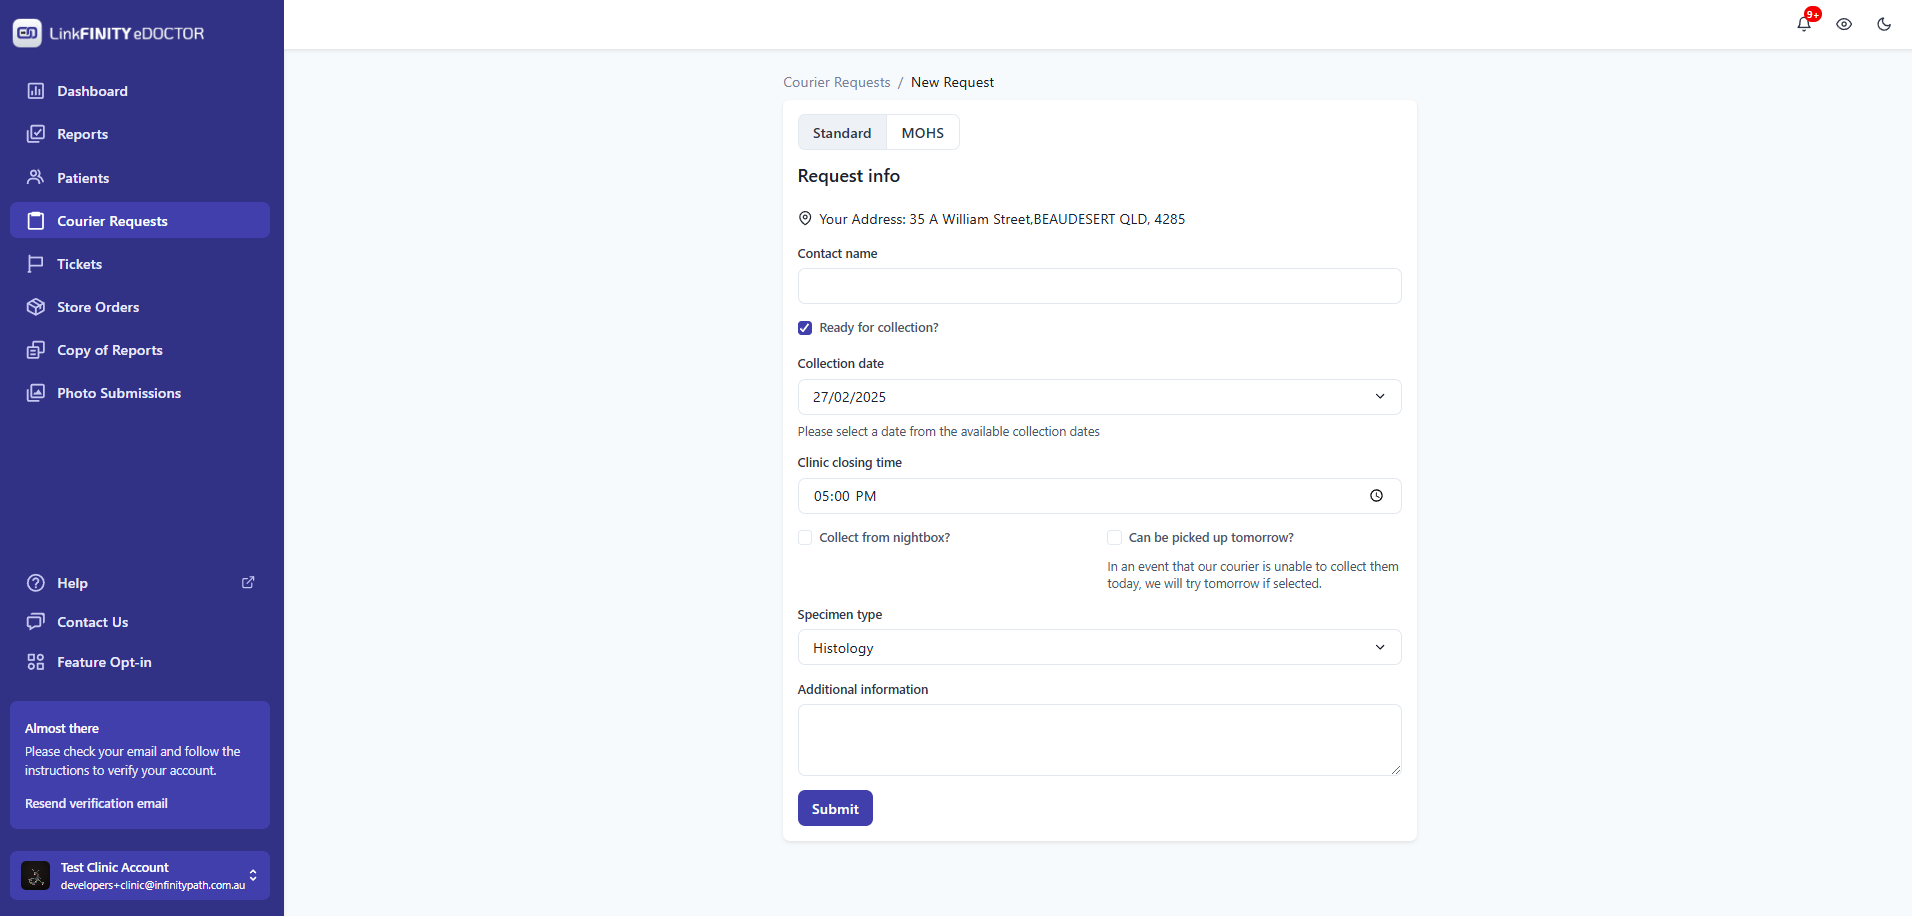Click the notifications bell icon
The height and width of the screenshot is (916, 1912).
coord(1804,24)
